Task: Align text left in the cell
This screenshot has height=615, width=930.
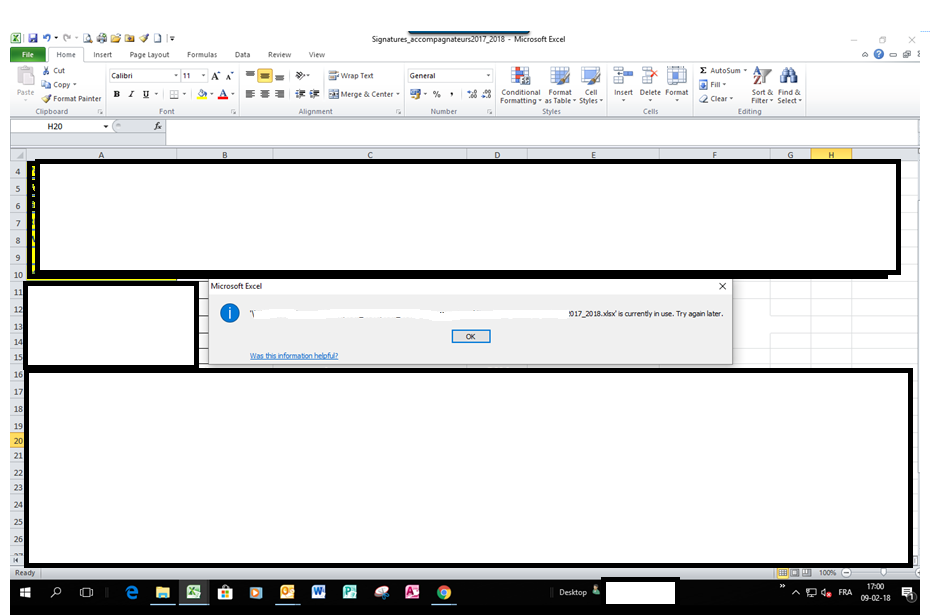Action: click(250, 94)
